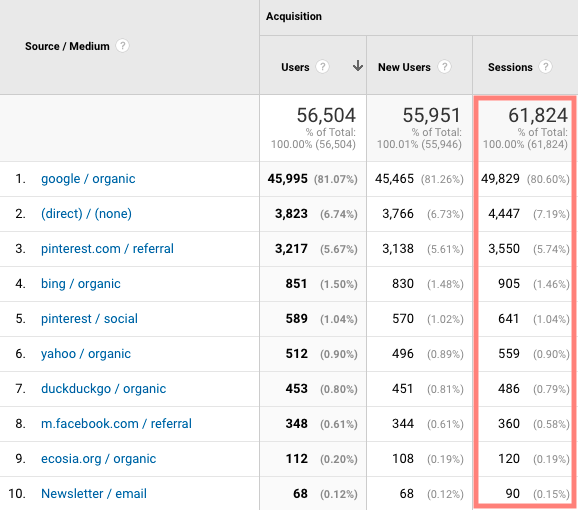578x510 pixels.
Task: Click New Users value 496
Action: [x=403, y=354]
